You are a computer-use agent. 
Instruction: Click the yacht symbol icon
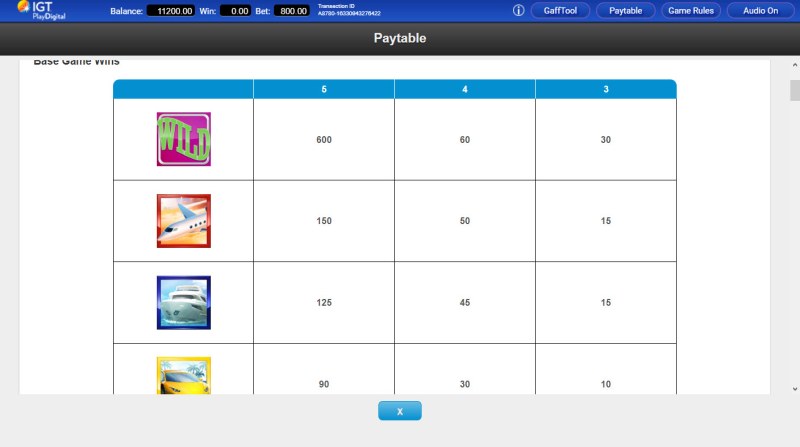click(184, 303)
